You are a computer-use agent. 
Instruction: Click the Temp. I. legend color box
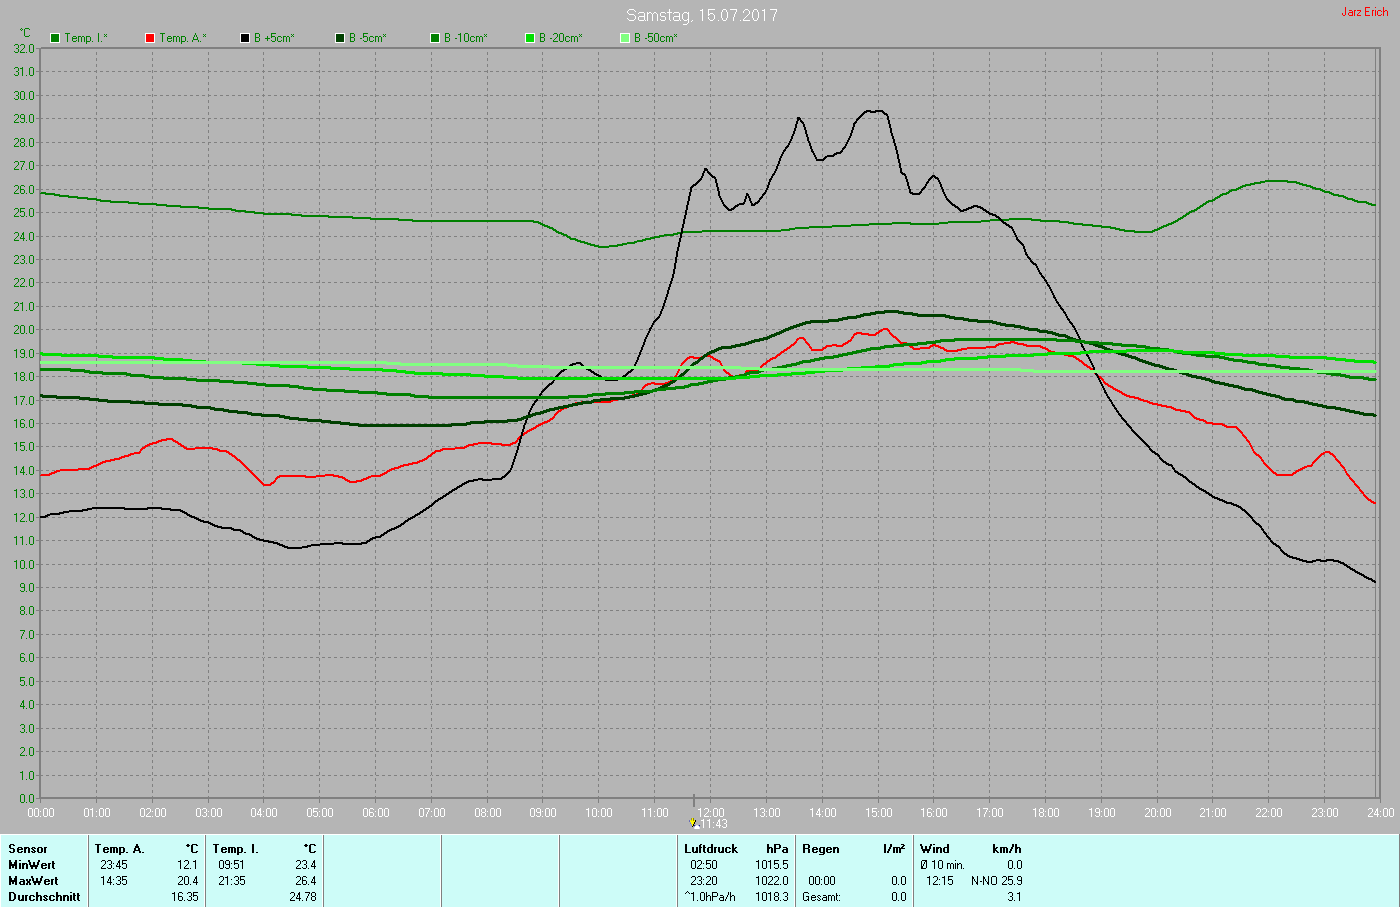pyautogui.click(x=55, y=38)
